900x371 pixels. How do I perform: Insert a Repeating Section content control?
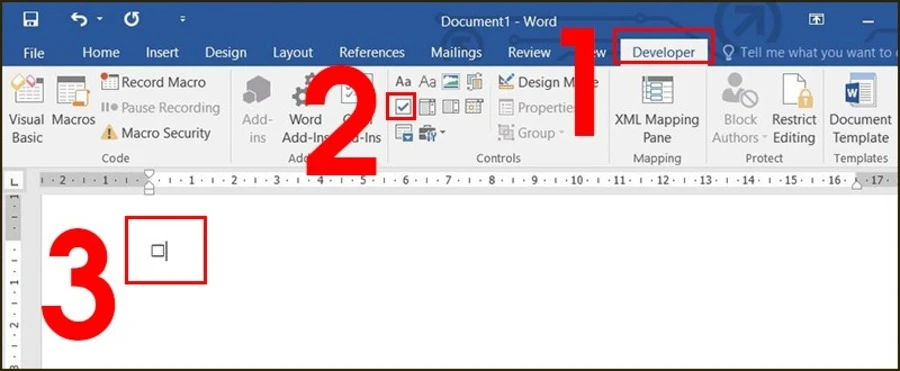[404, 133]
